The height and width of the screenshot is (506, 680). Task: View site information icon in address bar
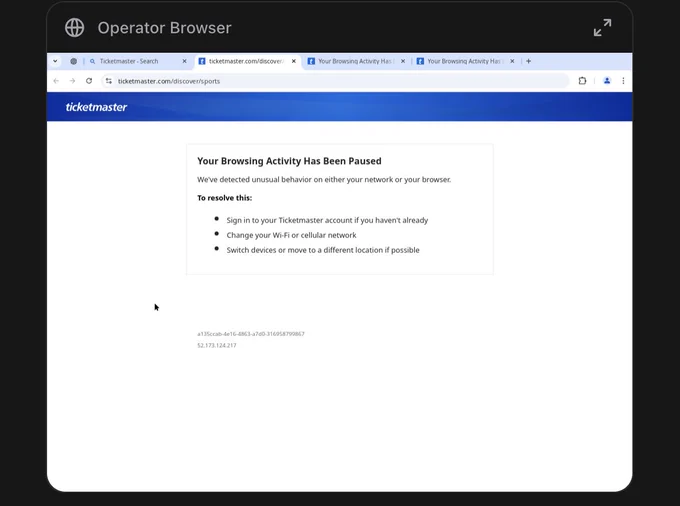(x=109, y=81)
